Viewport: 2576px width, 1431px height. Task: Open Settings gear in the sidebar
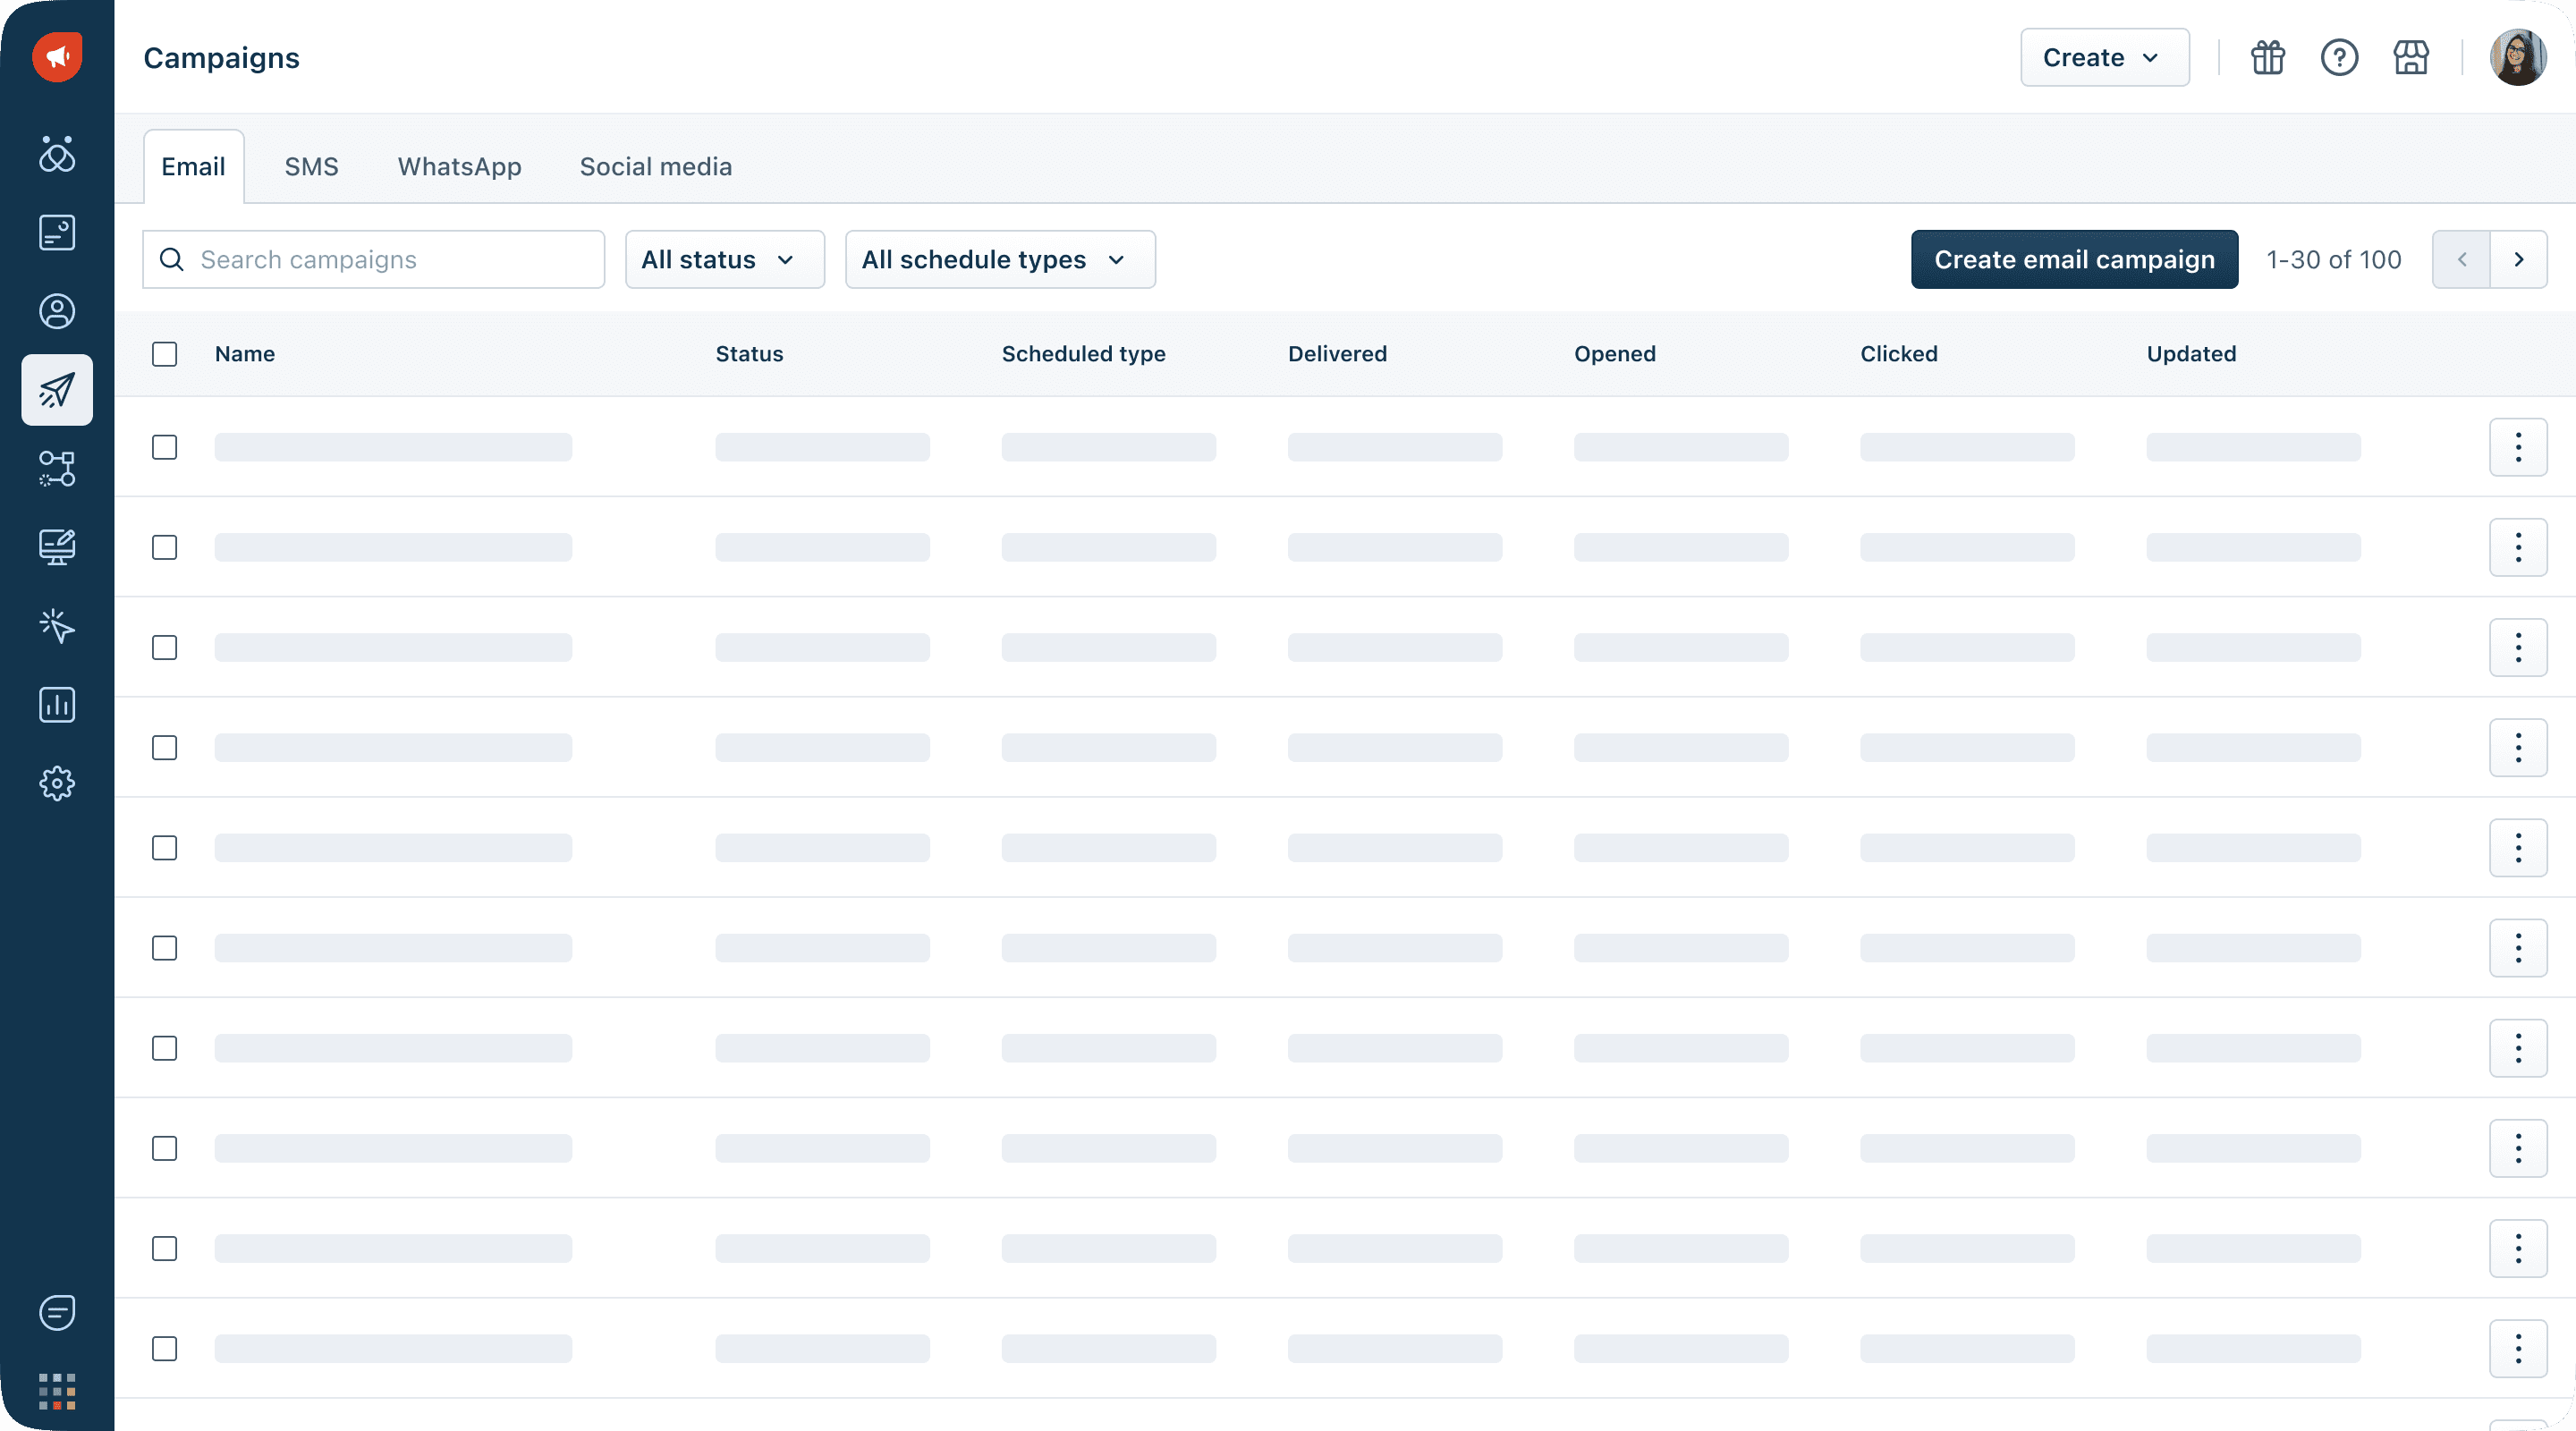click(57, 783)
